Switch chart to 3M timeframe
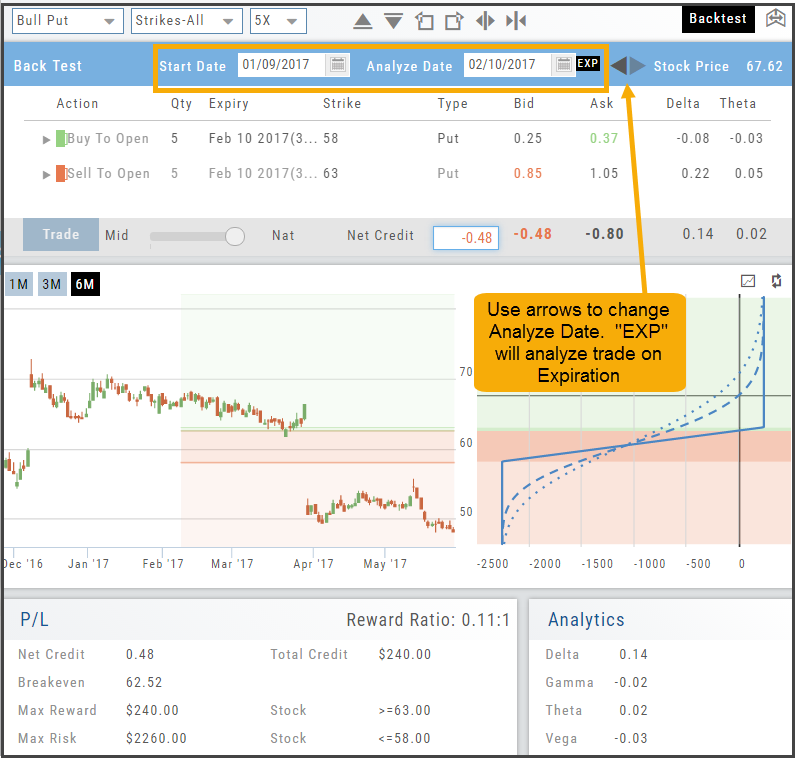 pyautogui.click(x=51, y=284)
